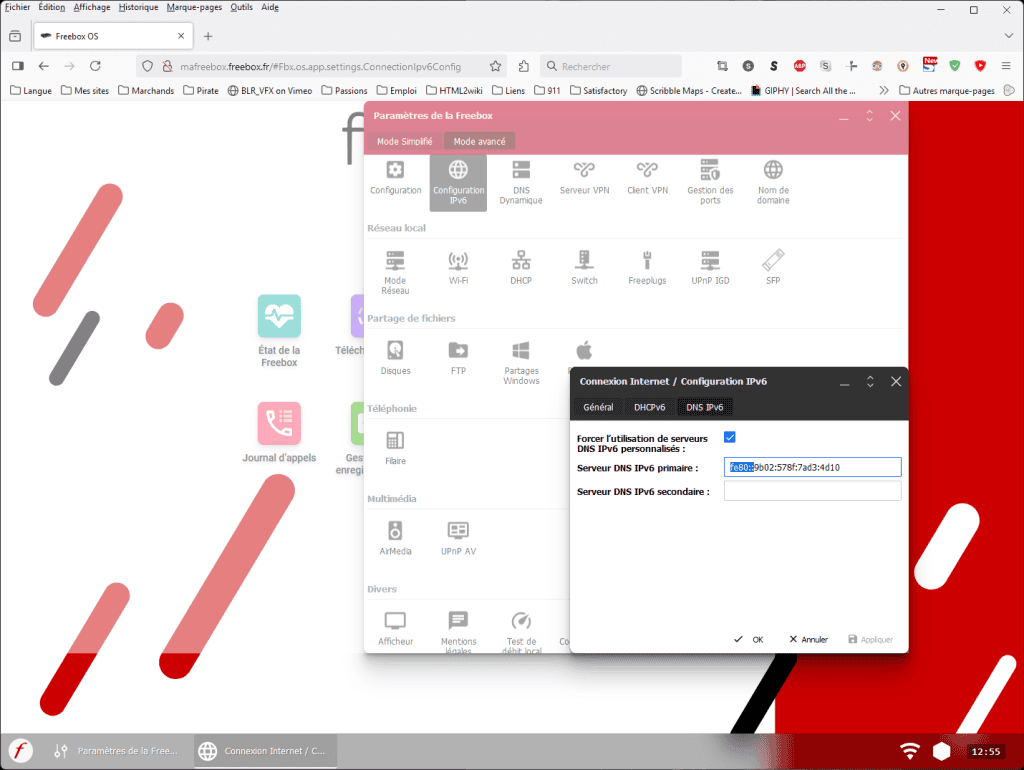Viewport: 1024px width, 770px height.
Task: Open the Disques icon
Action: (x=395, y=358)
